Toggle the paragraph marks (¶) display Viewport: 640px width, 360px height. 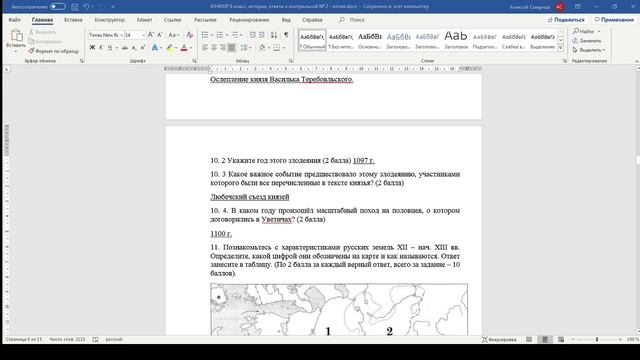tap(286, 35)
